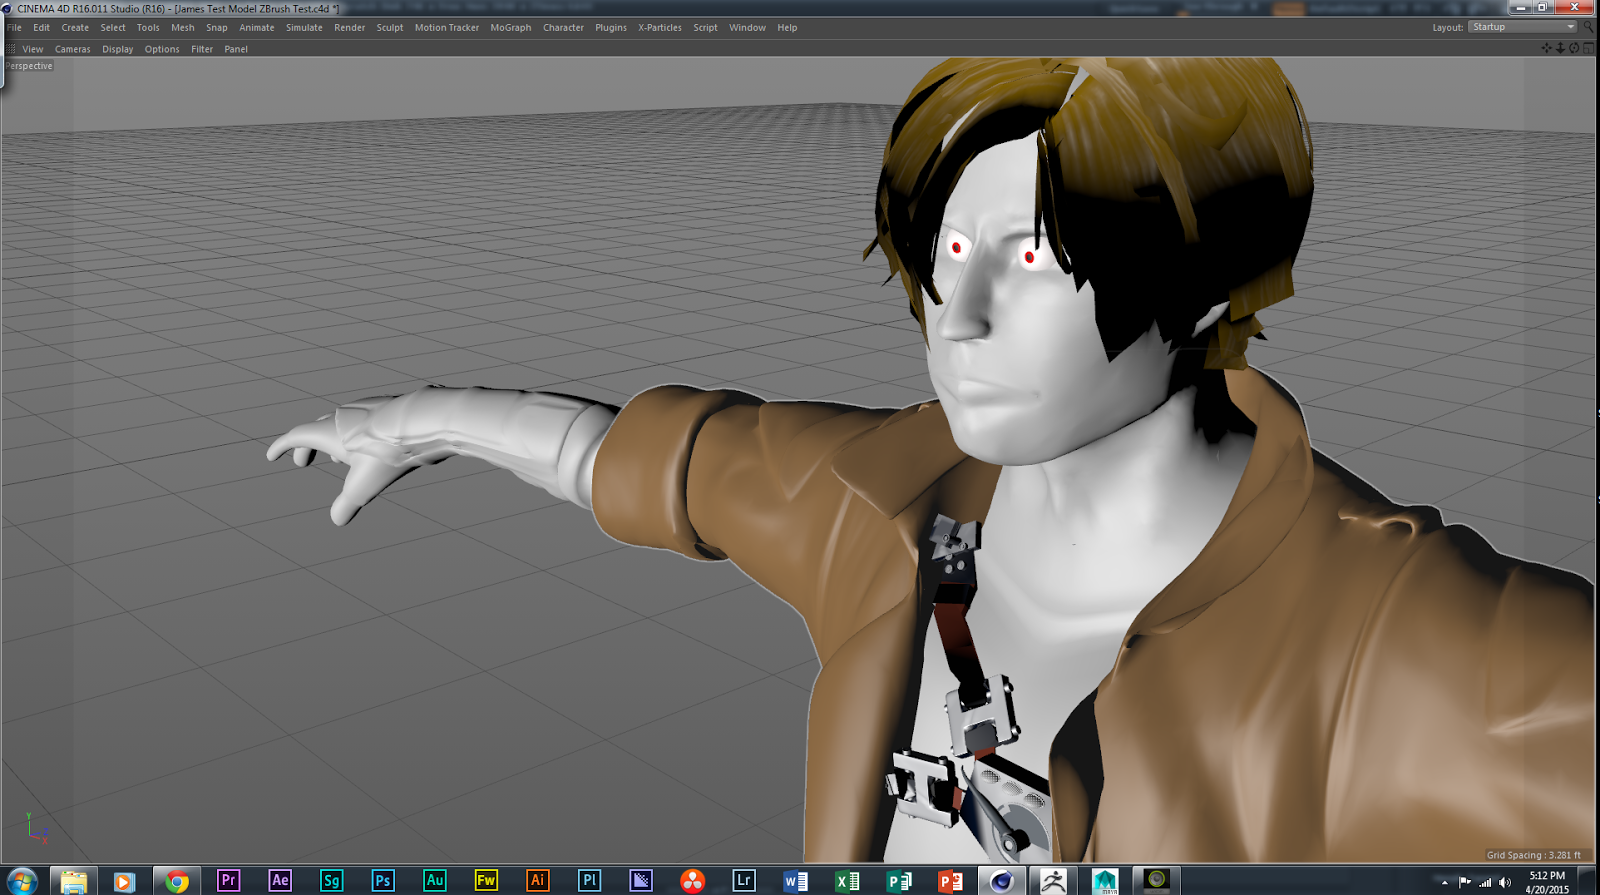The height and width of the screenshot is (895, 1600).
Task: Open Microsoft Excel taskbar icon
Action: (848, 881)
